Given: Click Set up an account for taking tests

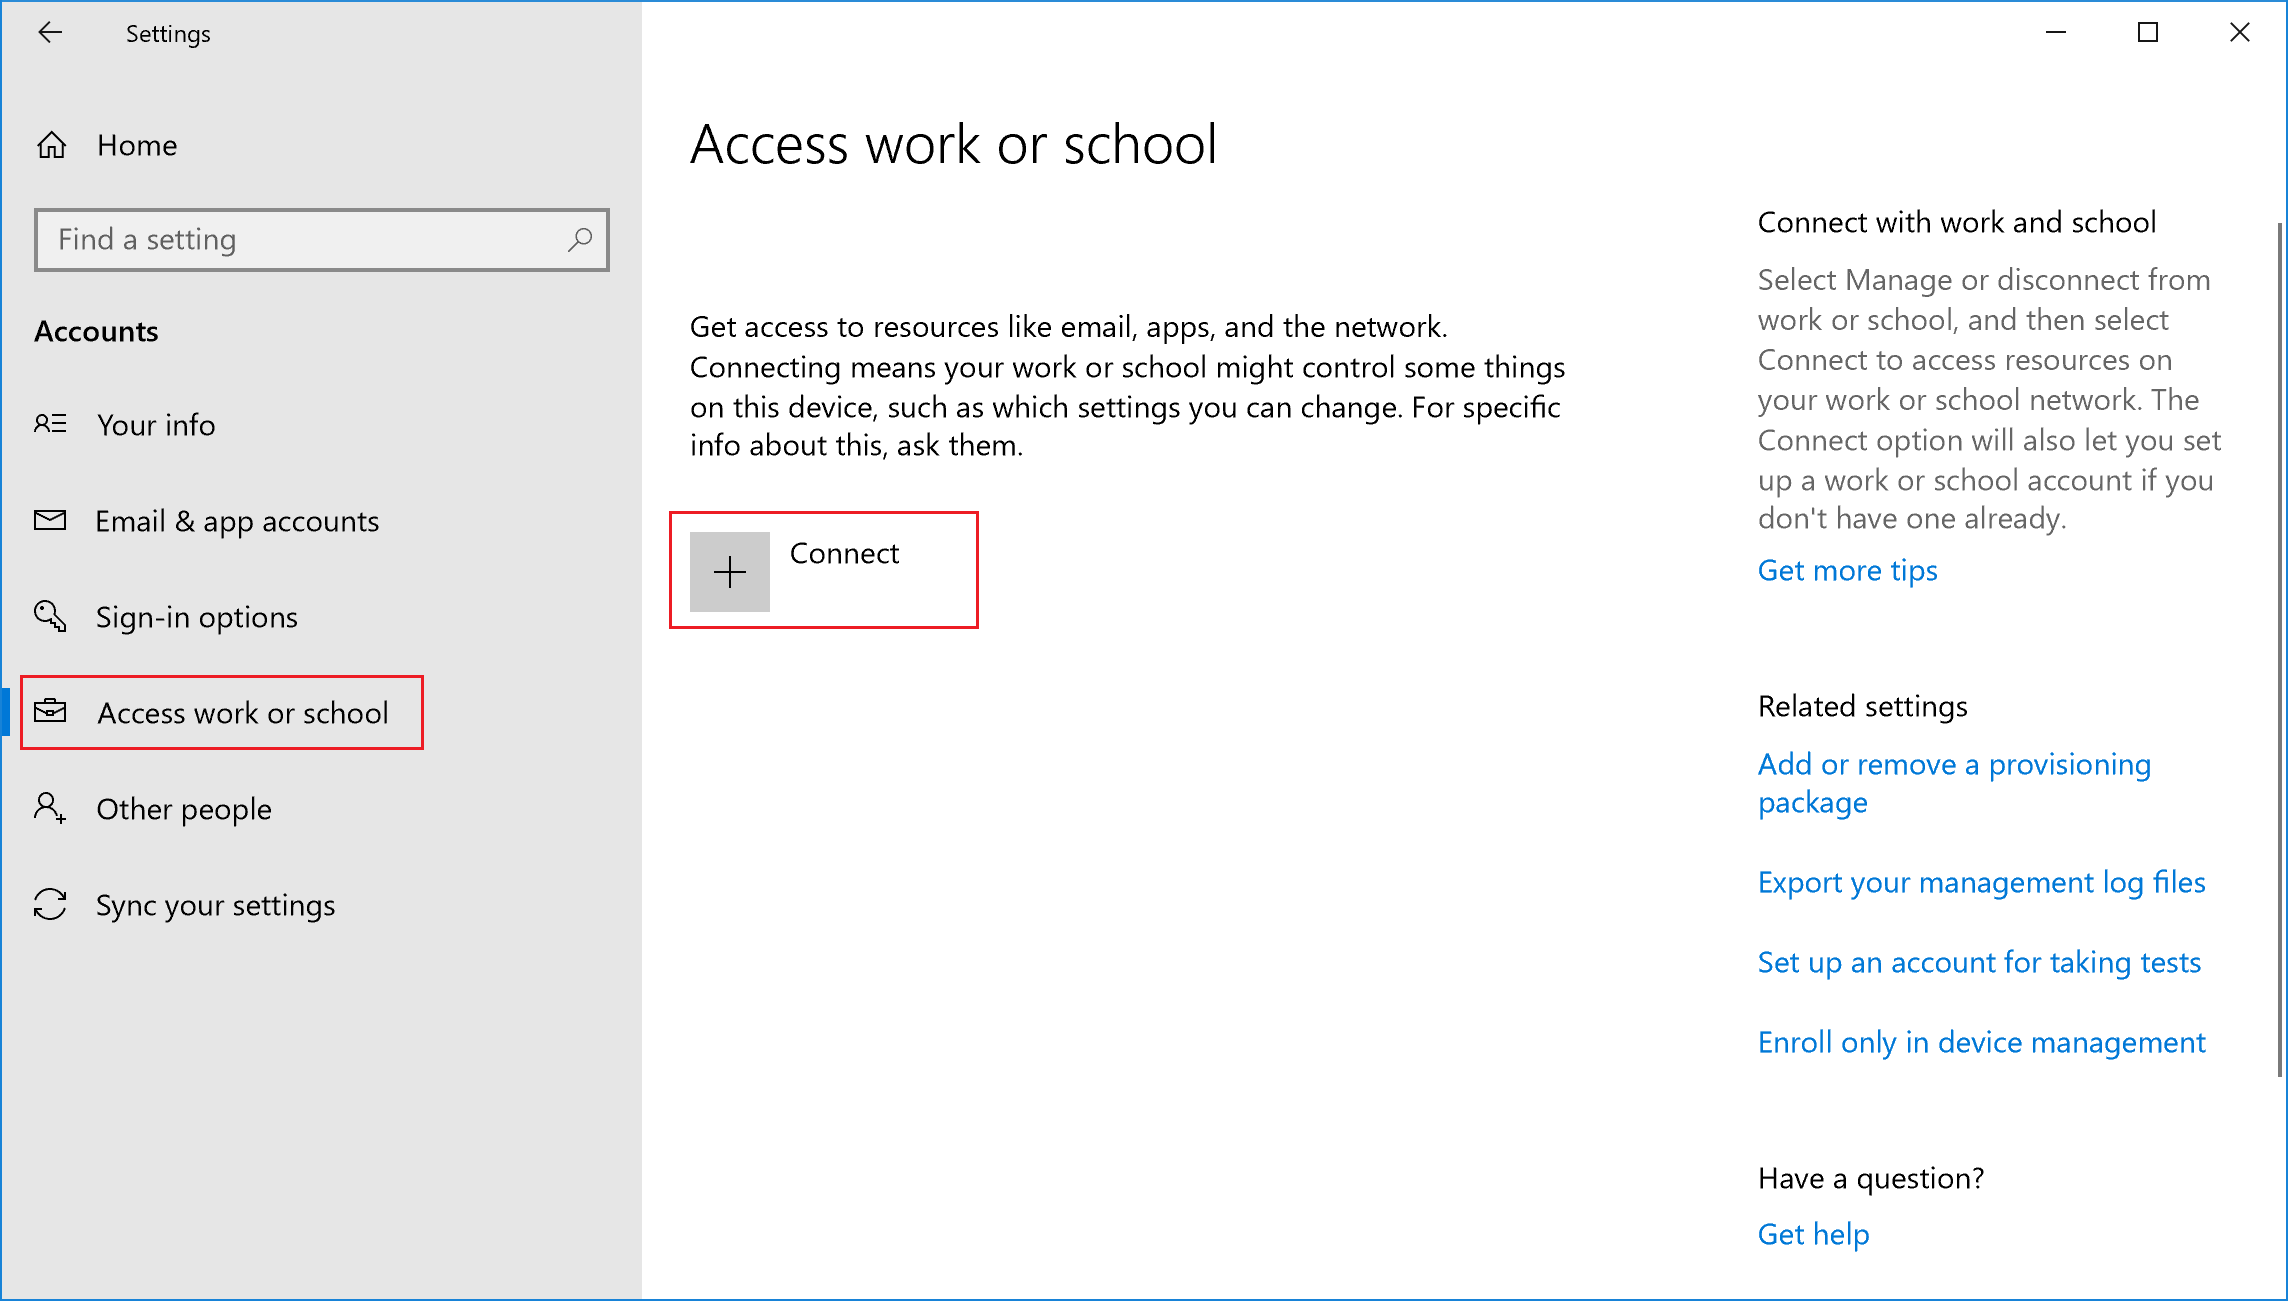Looking at the screenshot, I should point(1978,960).
